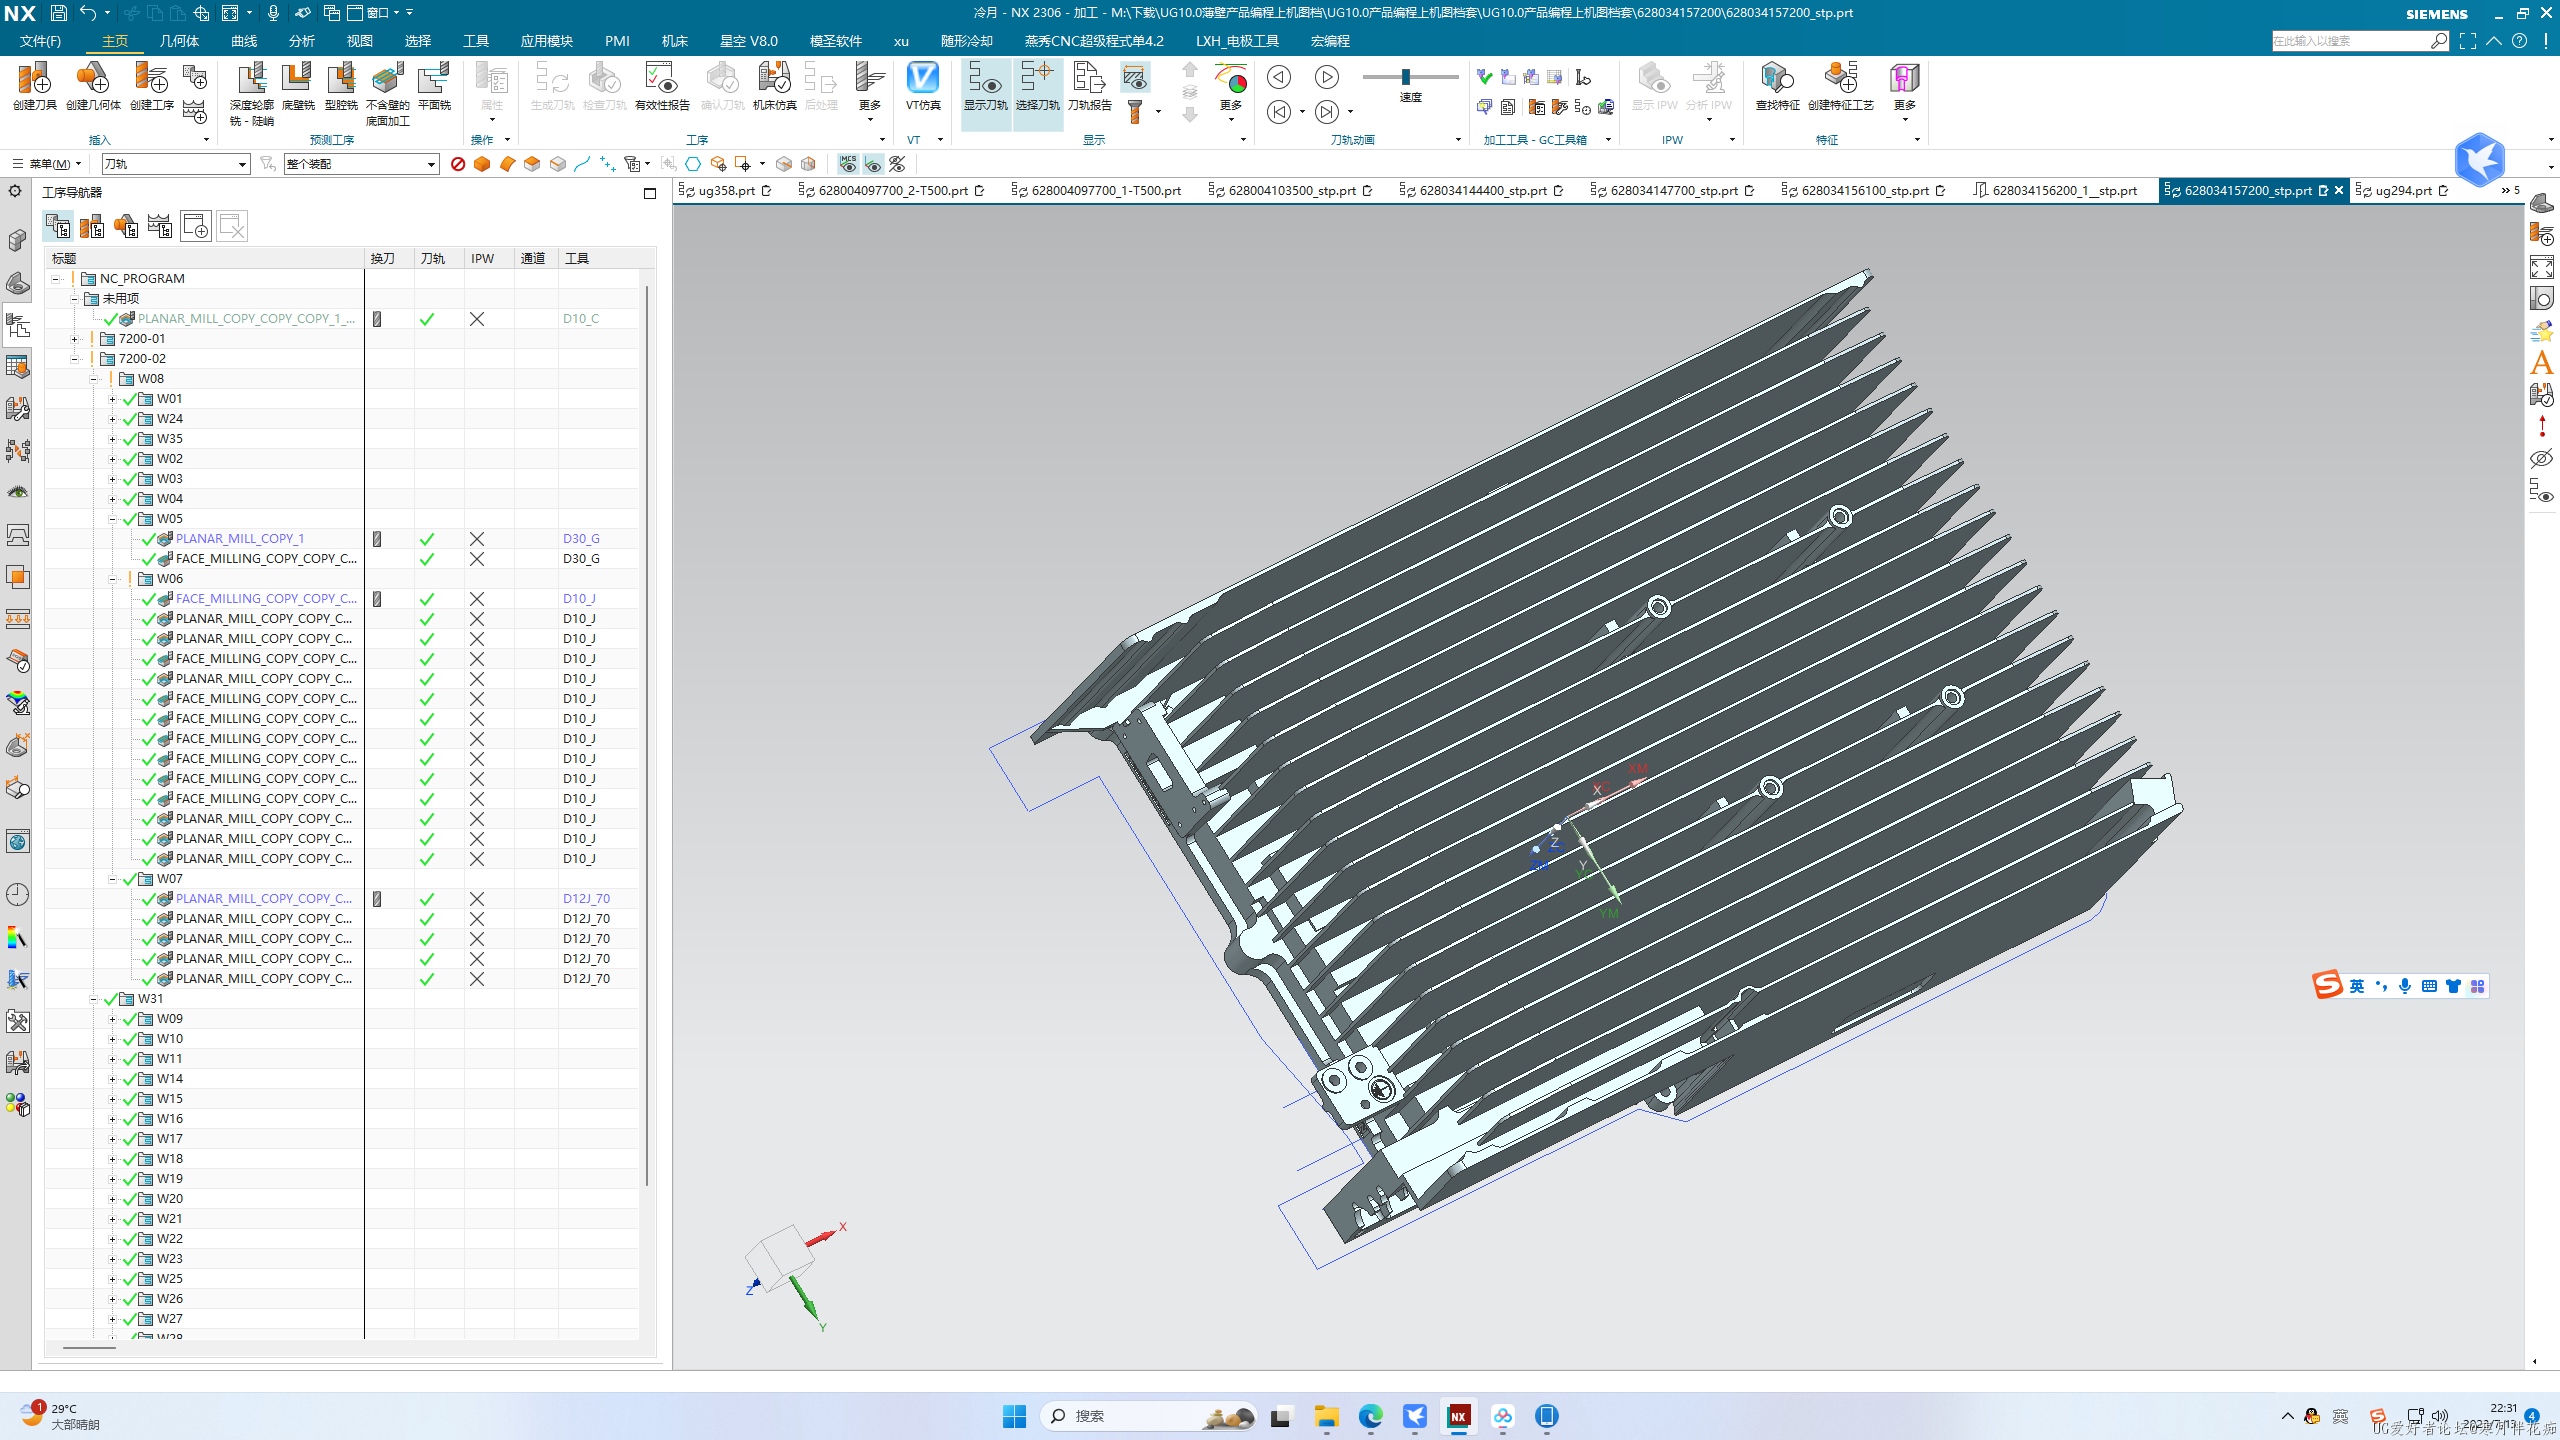The height and width of the screenshot is (1440, 2560).
Task: Switch navigator to Program Order view
Action: coord(58,227)
